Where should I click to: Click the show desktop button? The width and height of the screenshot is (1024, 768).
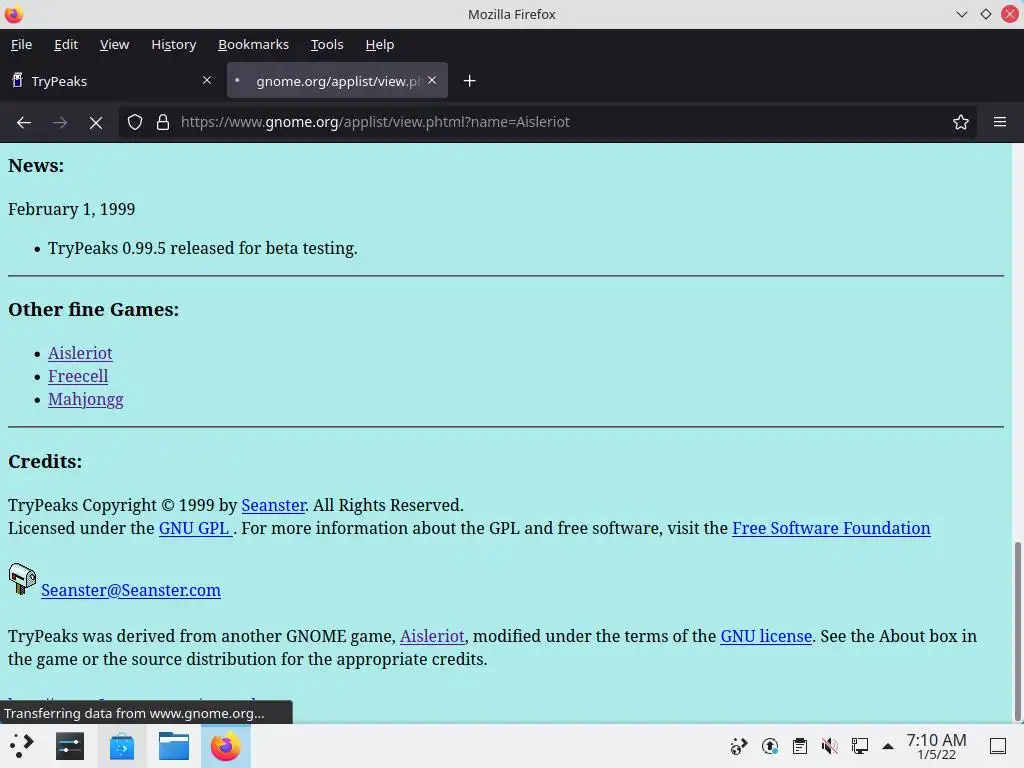[998, 746]
